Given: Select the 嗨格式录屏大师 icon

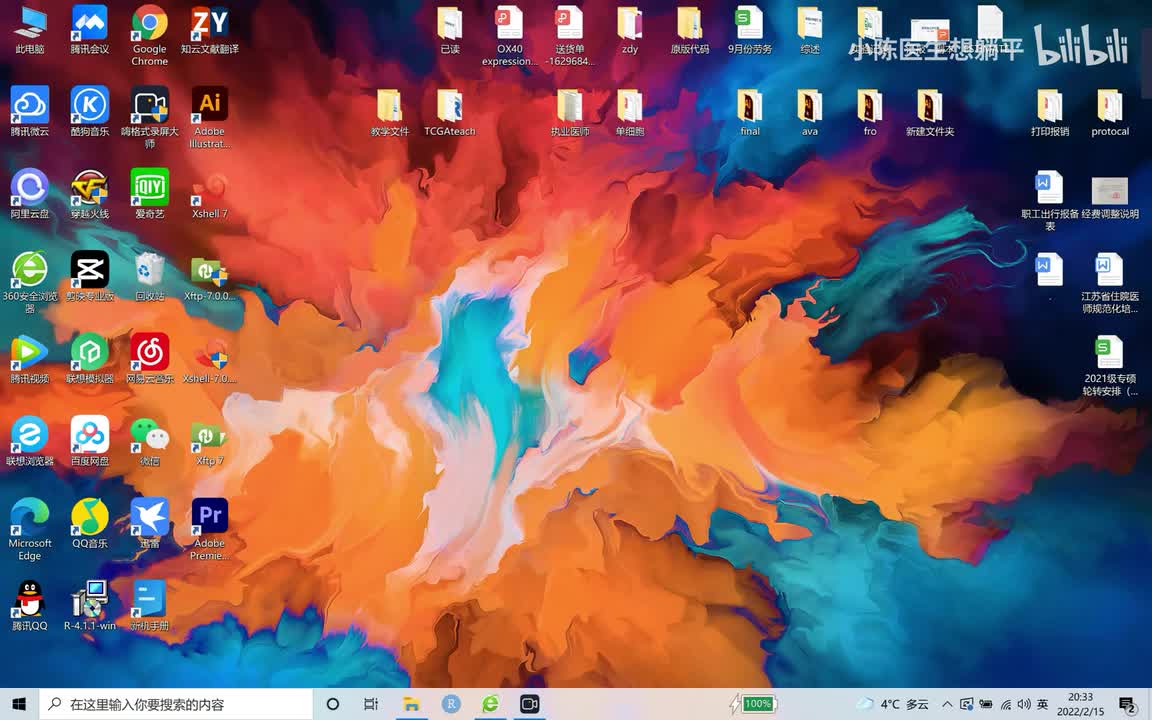Looking at the screenshot, I should pos(150,118).
